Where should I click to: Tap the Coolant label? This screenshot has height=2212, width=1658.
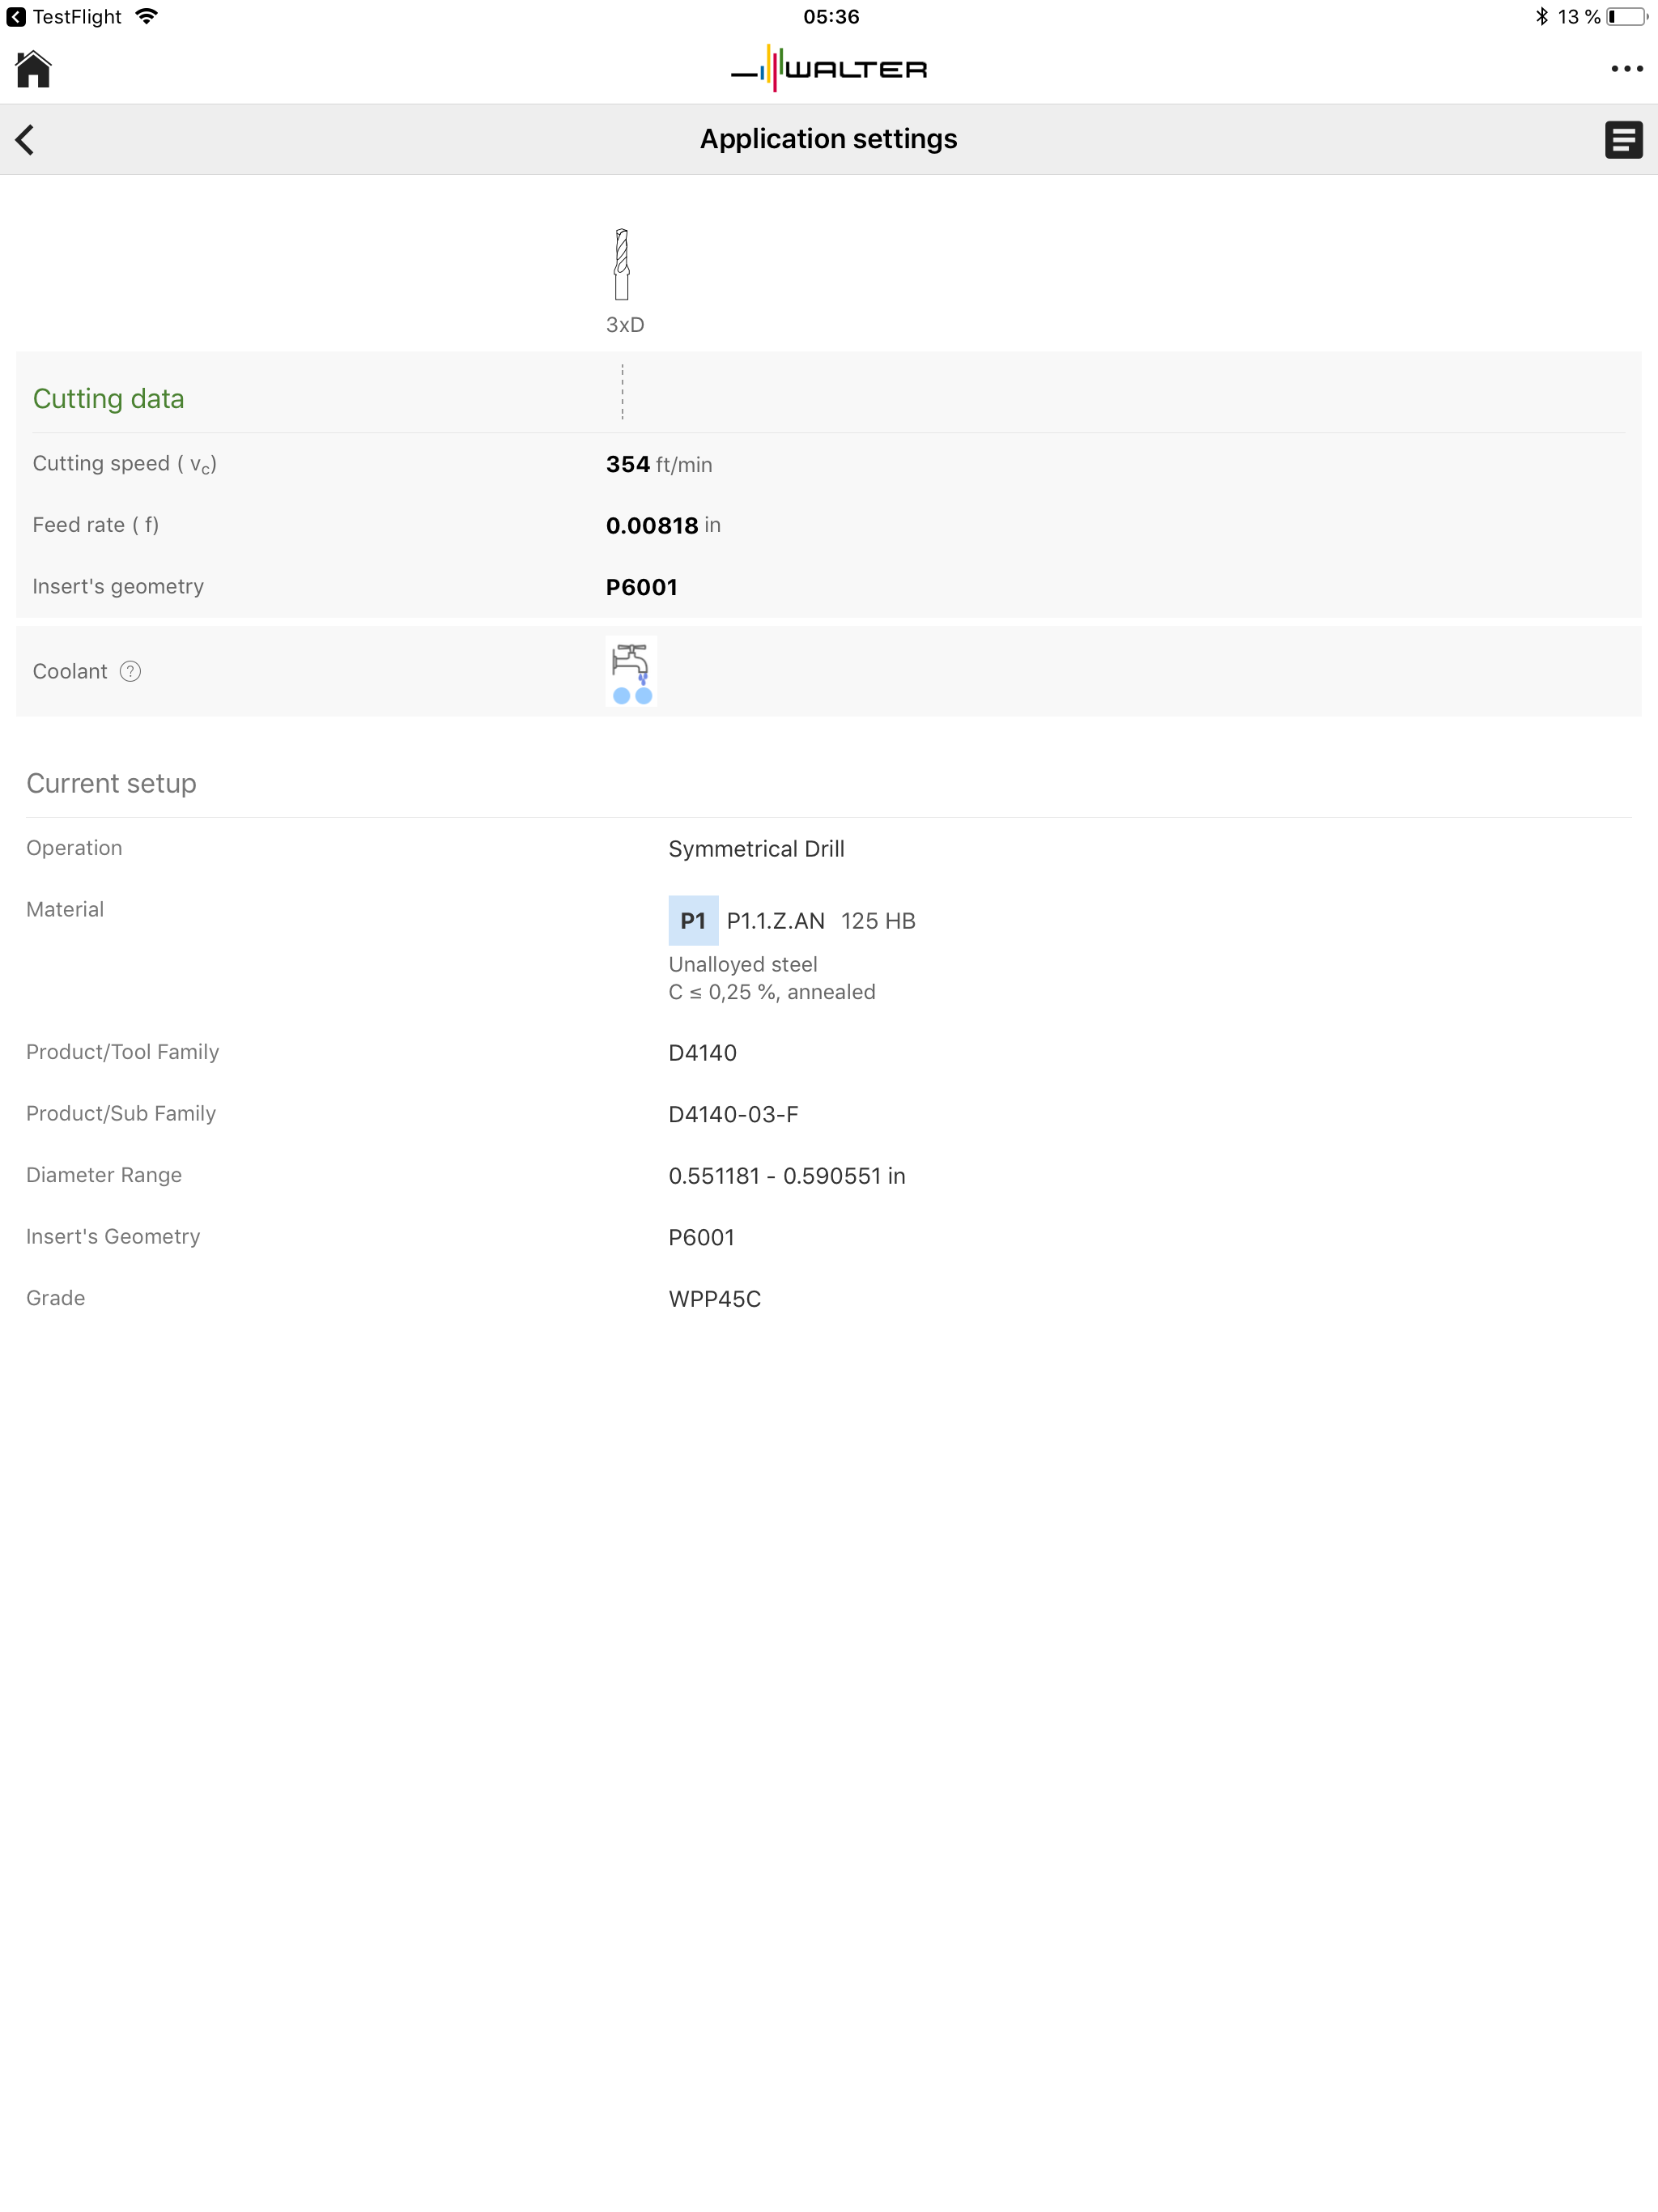[x=70, y=671]
